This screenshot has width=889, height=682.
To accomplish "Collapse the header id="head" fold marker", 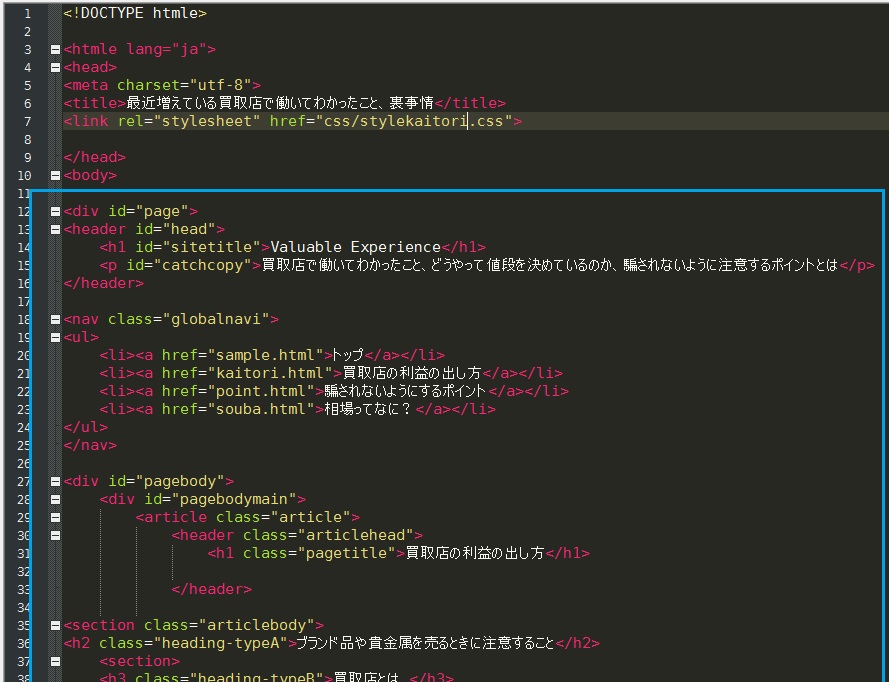I will click(55, 229).
